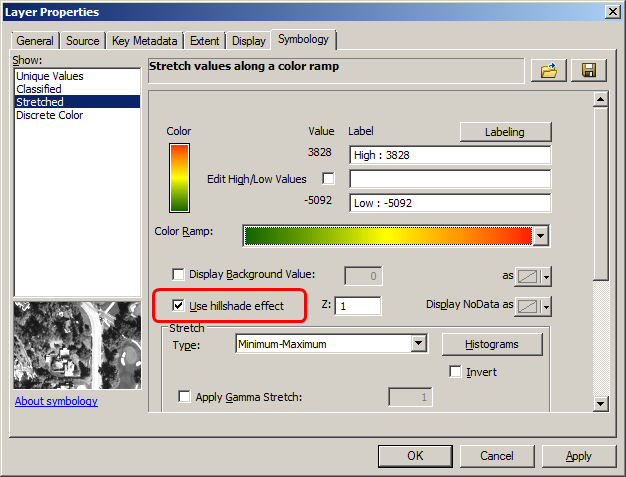Switch to the Key Metadata tab
Viewport: 626px width, 477px height.
tap(144, 41)
